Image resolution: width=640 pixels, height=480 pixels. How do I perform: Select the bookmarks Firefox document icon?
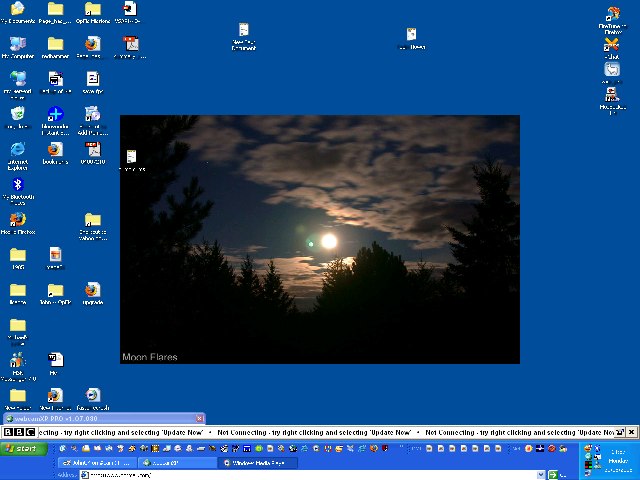coord(55,153)
